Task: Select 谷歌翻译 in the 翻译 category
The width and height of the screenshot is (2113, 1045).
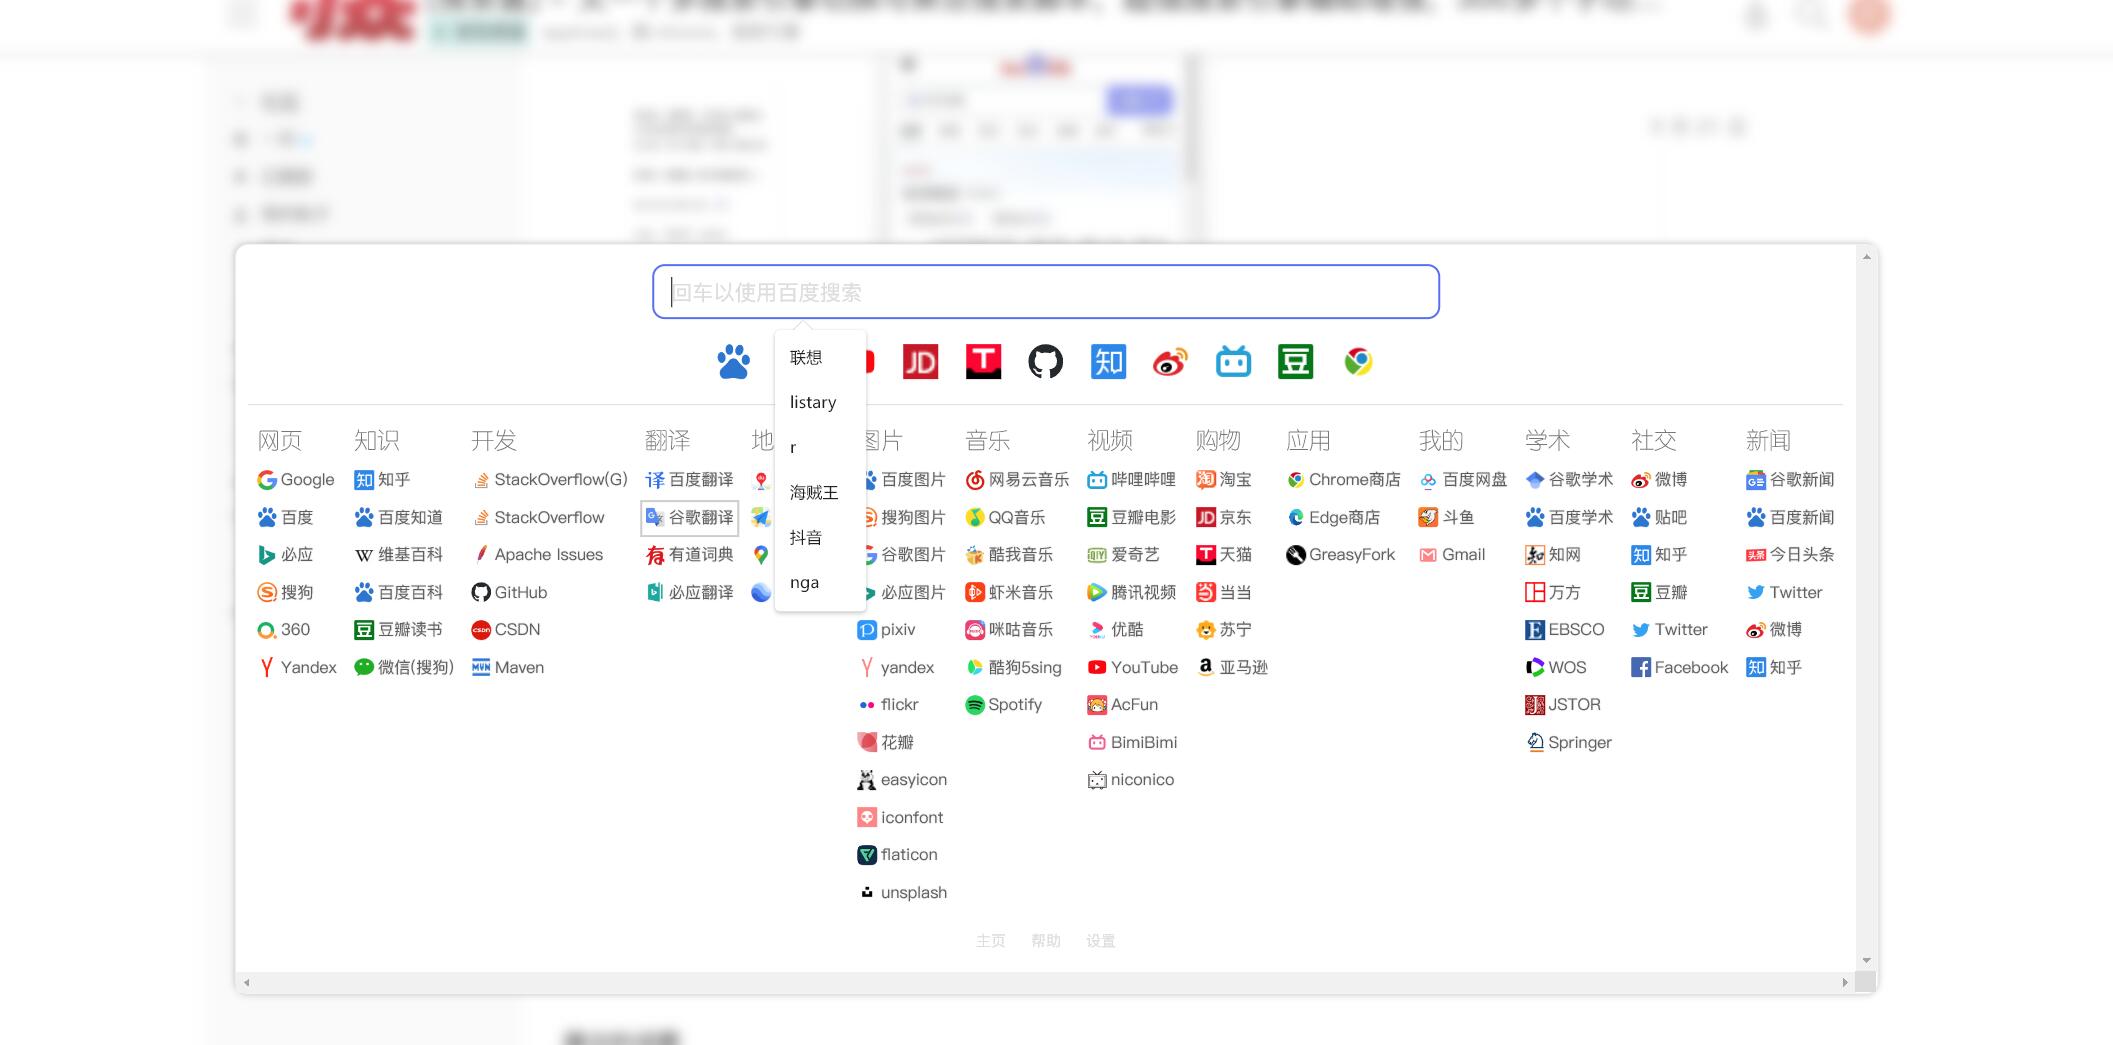Action: click(x=690, y=518)
